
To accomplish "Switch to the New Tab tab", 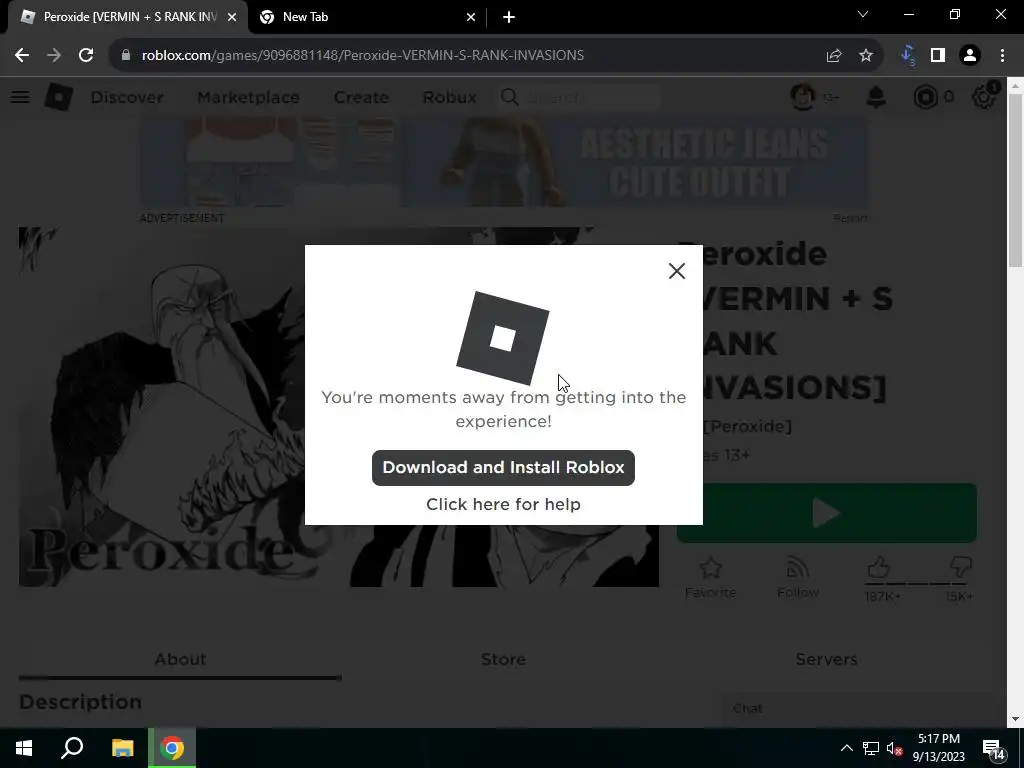I will 368,17.
